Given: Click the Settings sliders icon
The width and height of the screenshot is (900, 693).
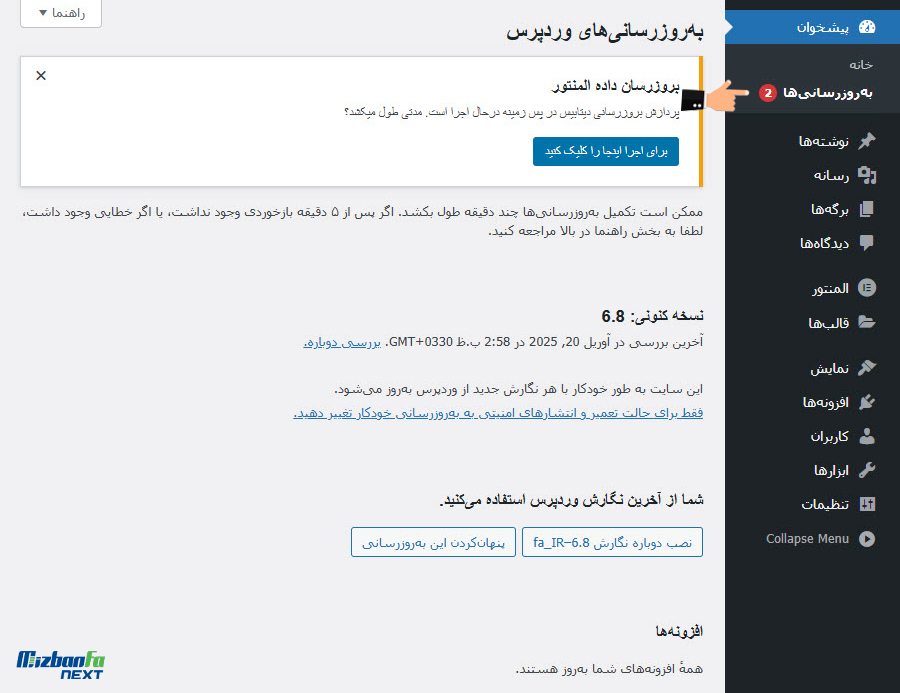Looking at the screenshot, I should 867,504.
